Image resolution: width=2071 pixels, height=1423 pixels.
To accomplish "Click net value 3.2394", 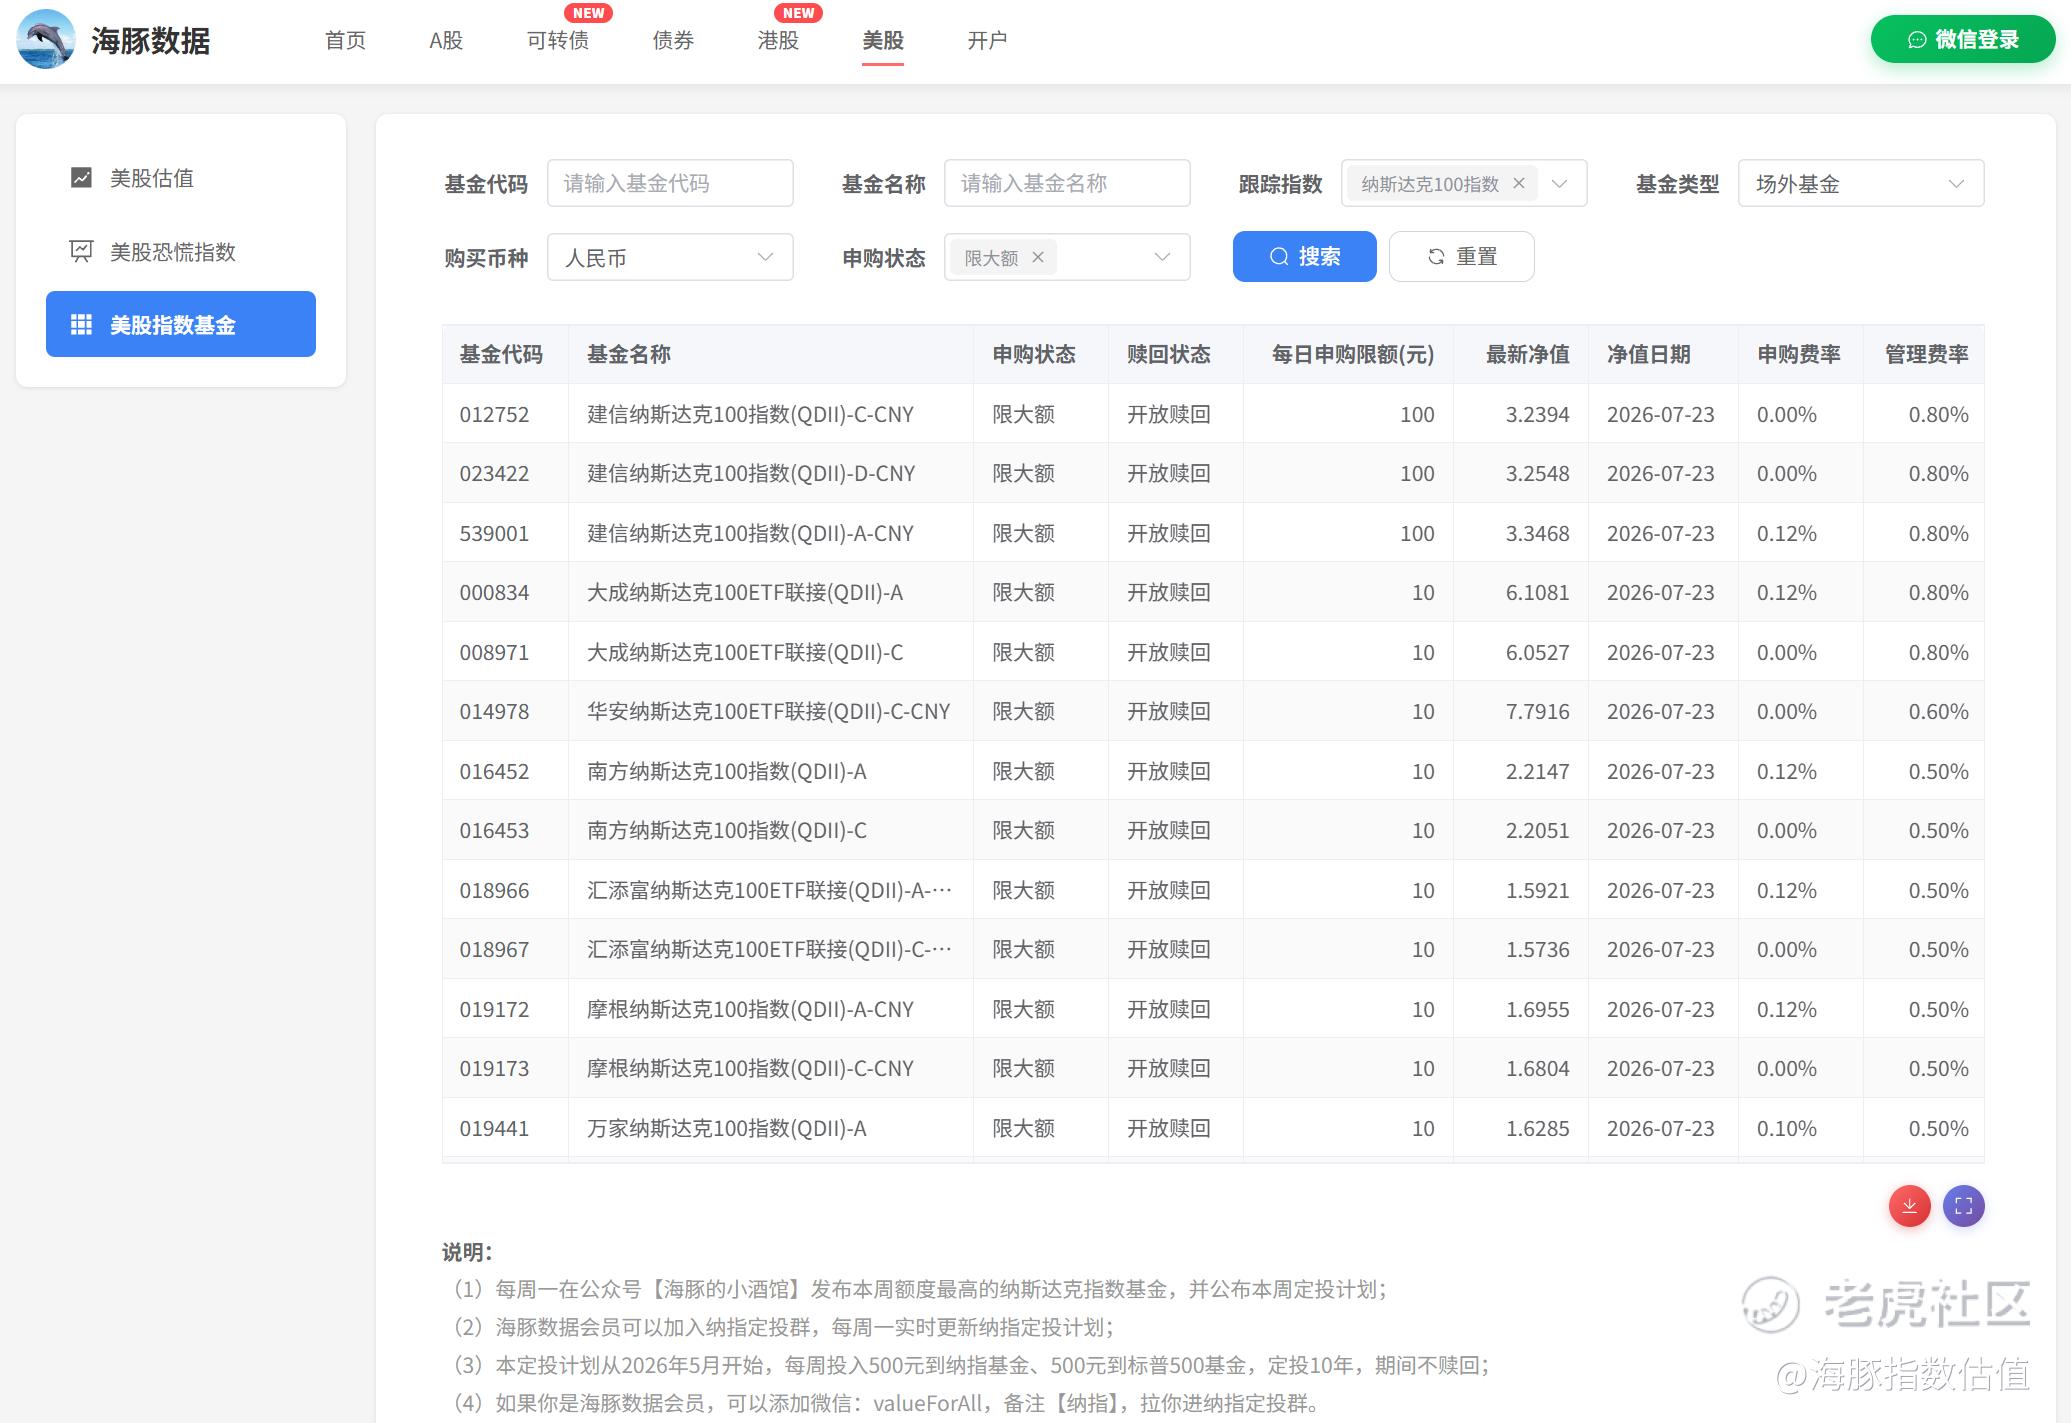I will [x=1538, y=414].
